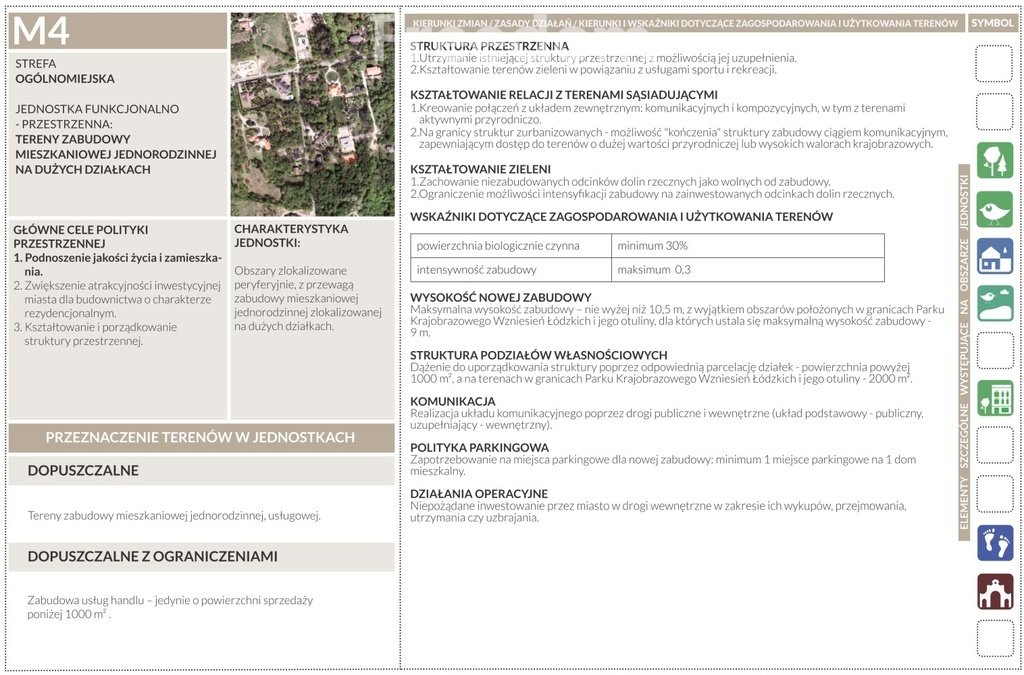Select 'Tereny zabudowy mieszkaniowej jednorodzinnej, usługowej' line

click(x=174, y=516)
